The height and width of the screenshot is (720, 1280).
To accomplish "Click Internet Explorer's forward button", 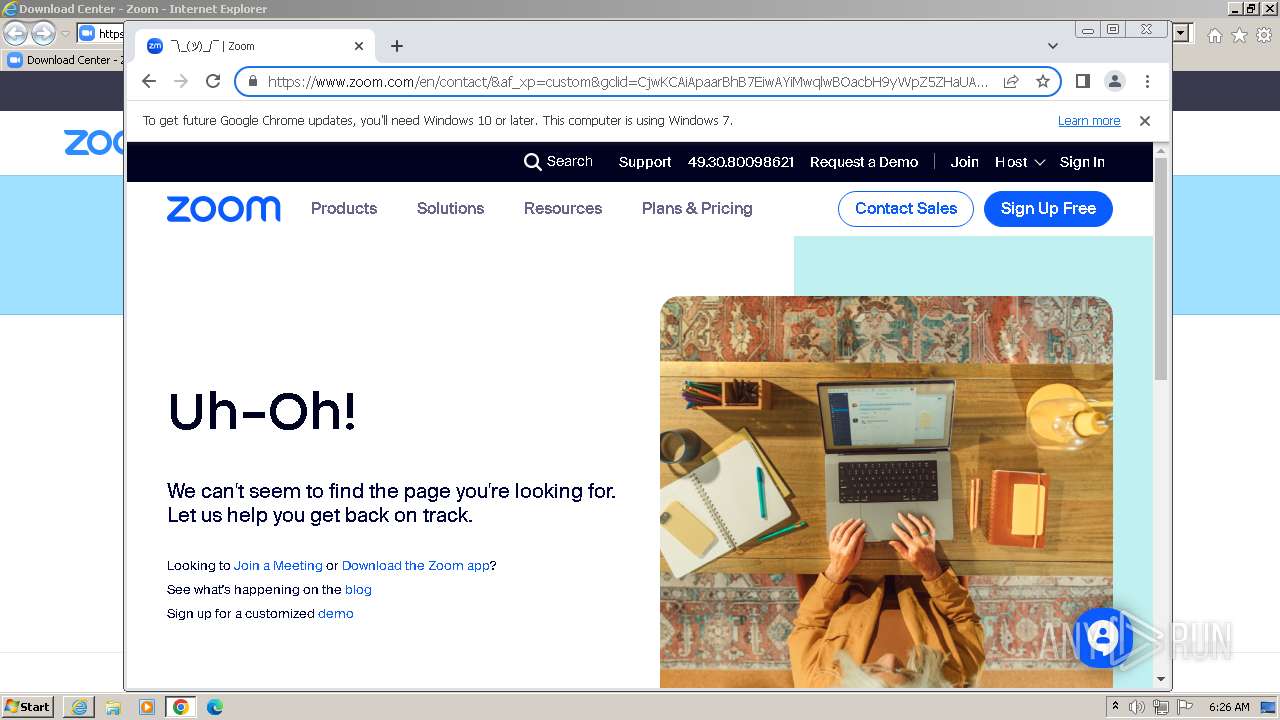I will coord(43,33).
